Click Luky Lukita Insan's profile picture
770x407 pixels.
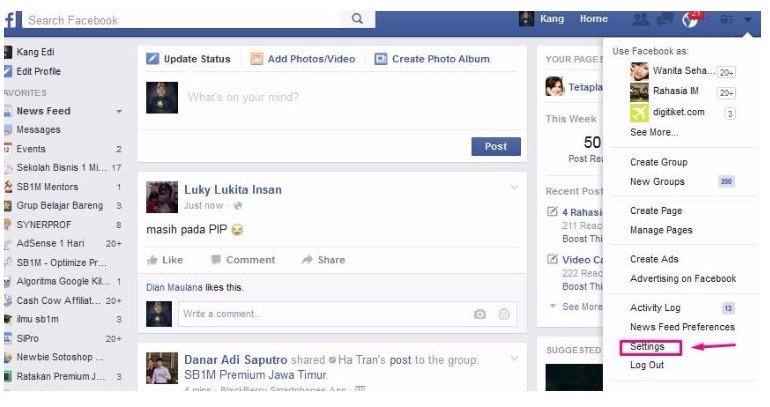pyautogui.click(x=162, y=197)
